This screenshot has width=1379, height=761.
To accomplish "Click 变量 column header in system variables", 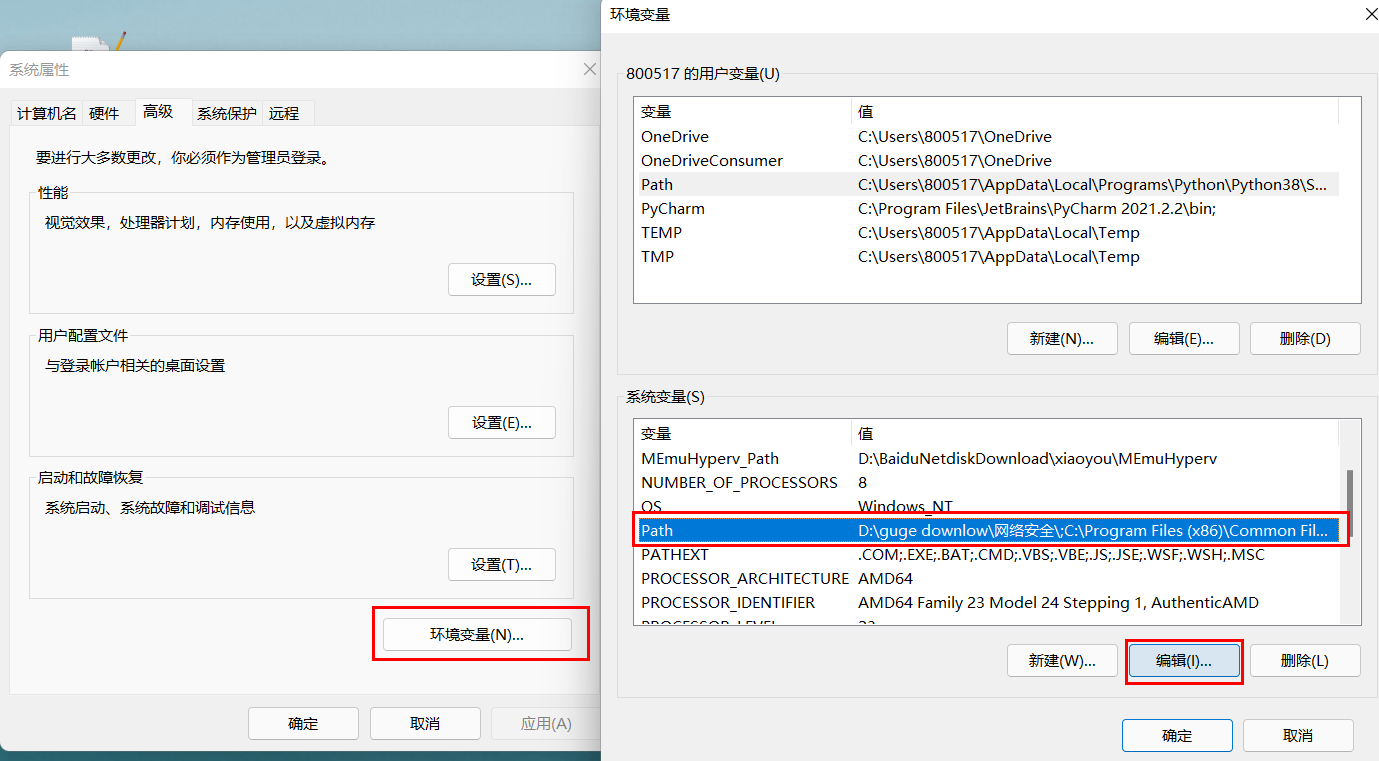I will (743, 433).
